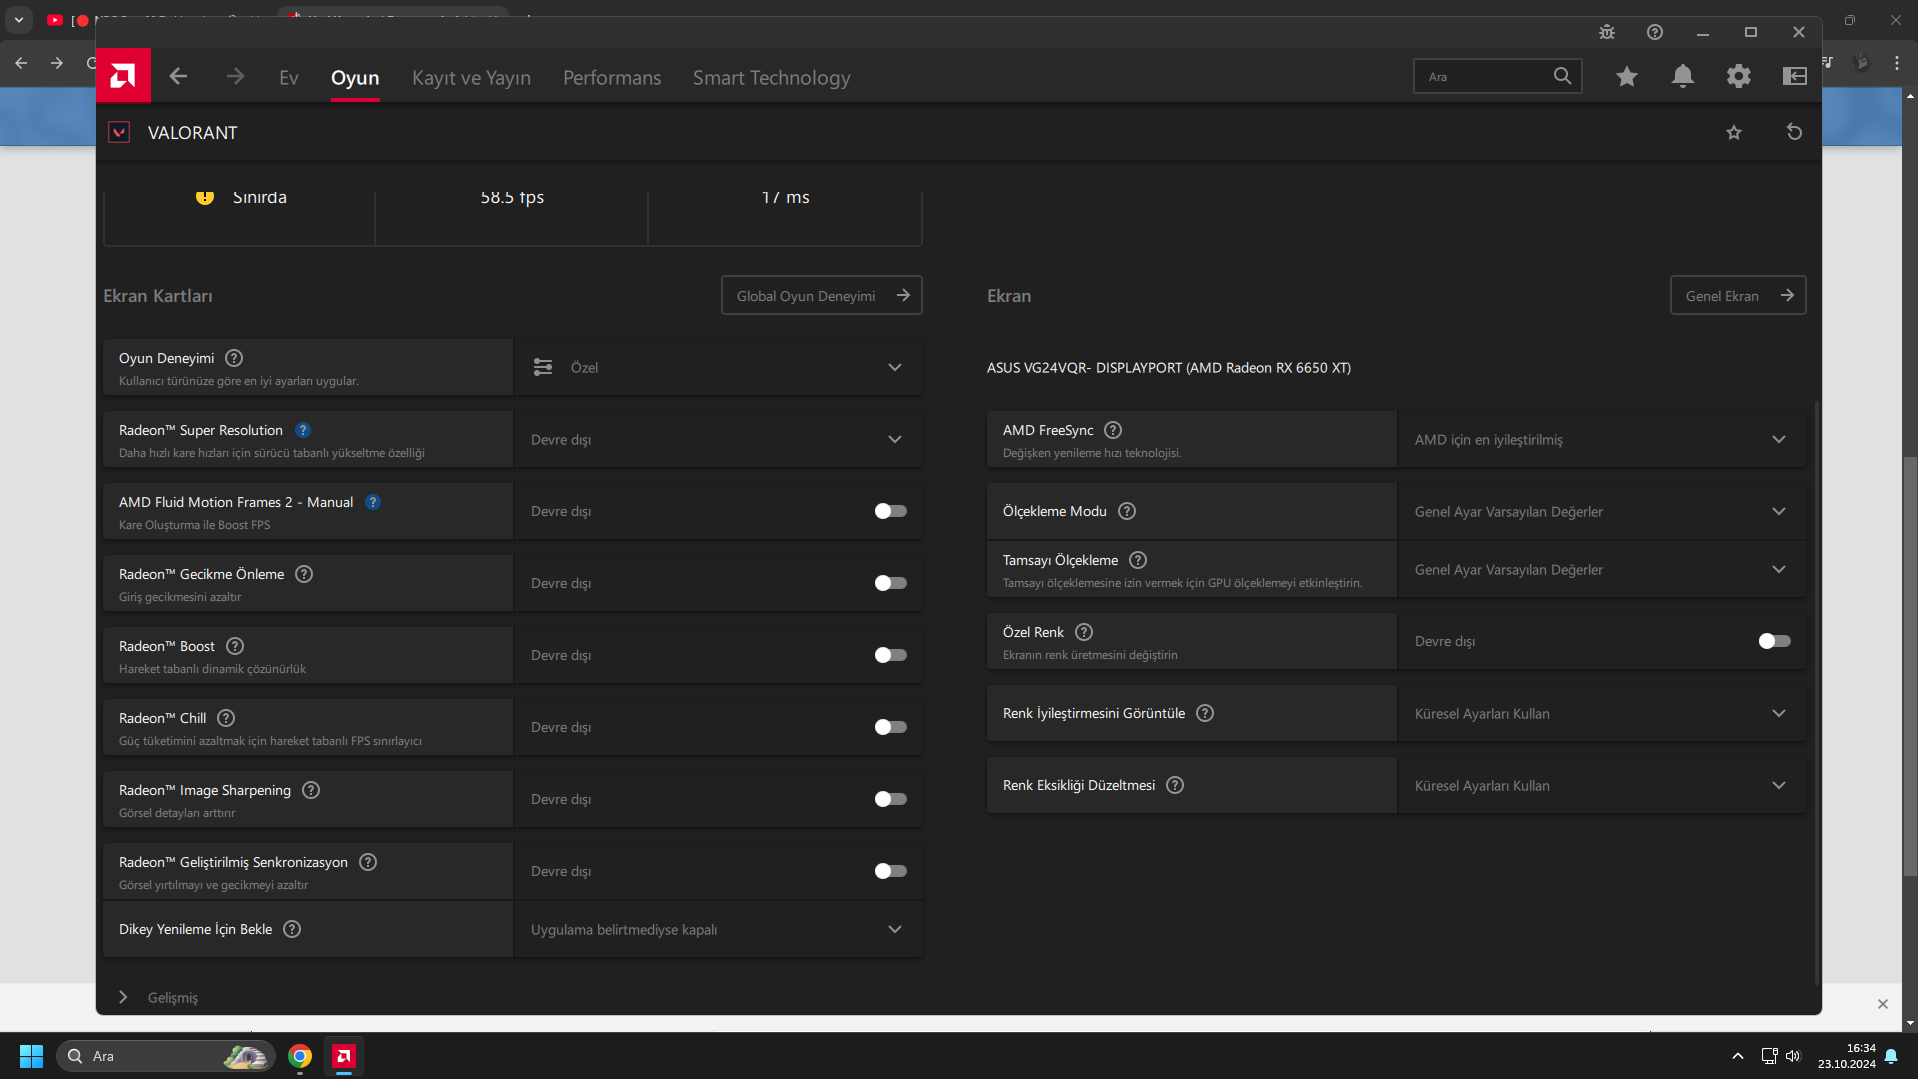Click the Windows taskbar search box
The image size is (1918, 1079).
pos(167,1056)
